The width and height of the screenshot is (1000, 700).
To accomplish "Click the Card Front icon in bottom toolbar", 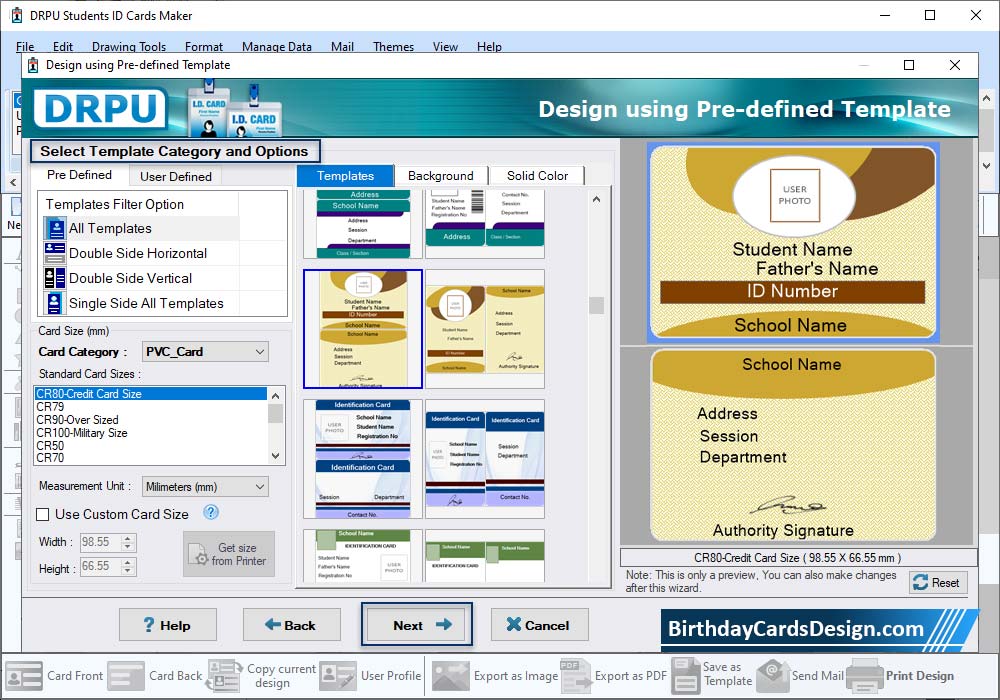I will coord(24,676).
